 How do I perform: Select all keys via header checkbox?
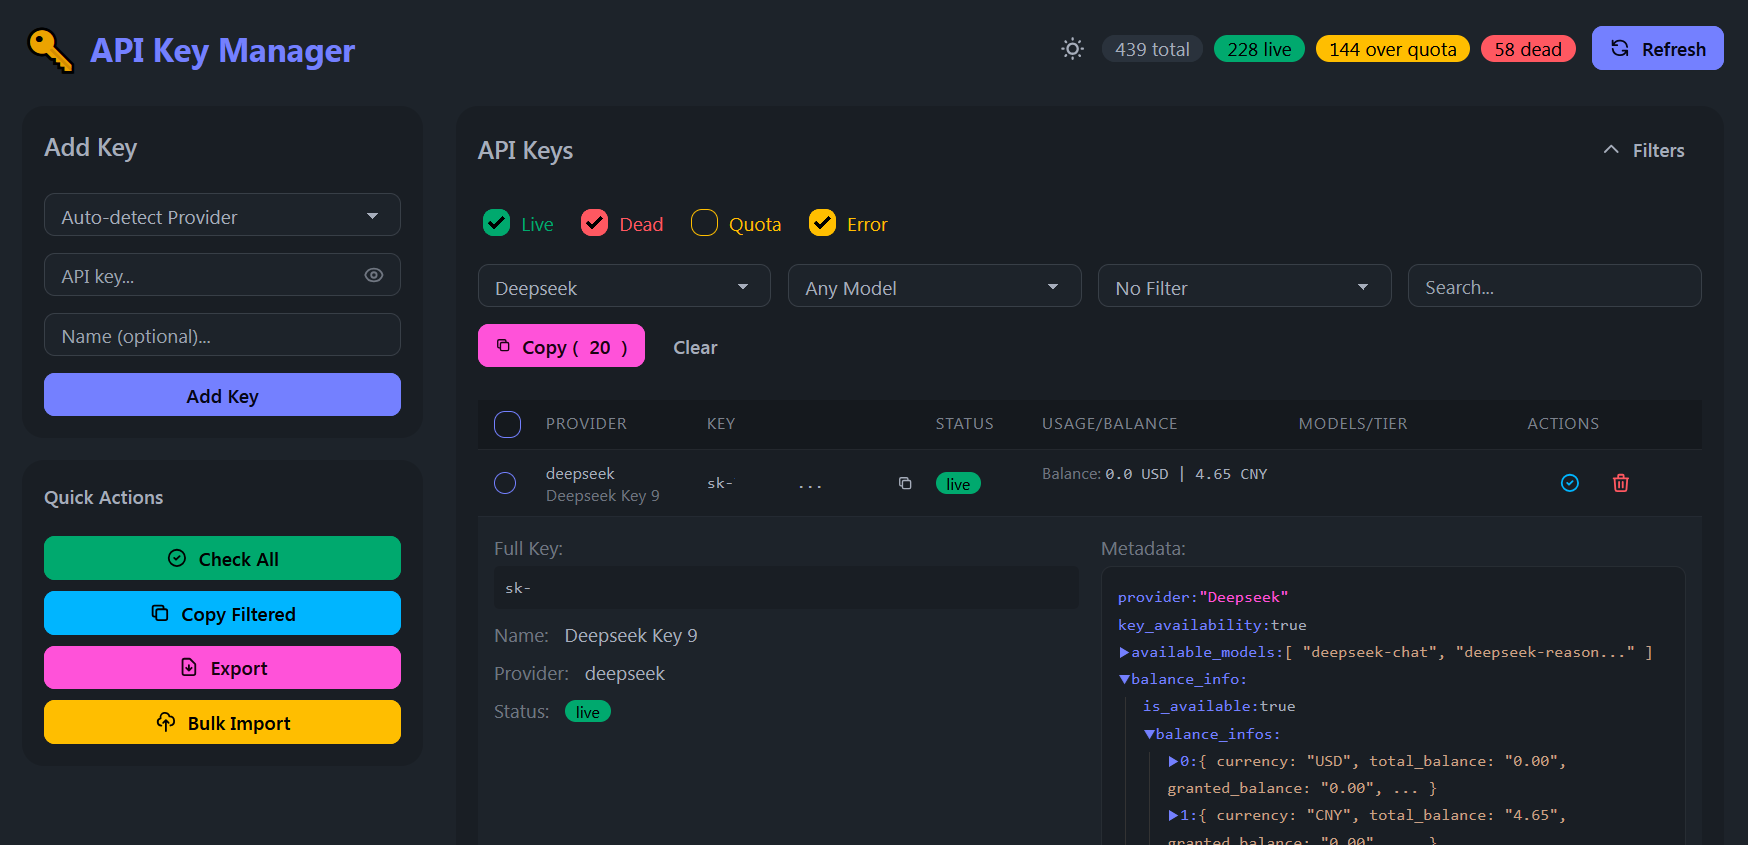[507, 424]
